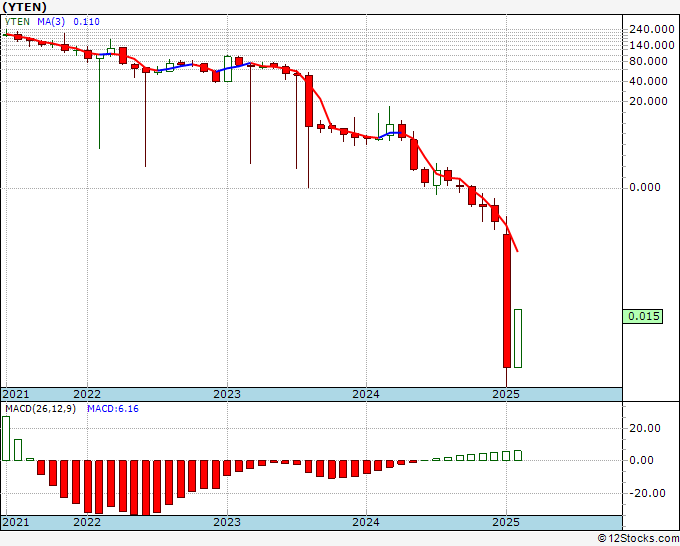
Task: Click the 2022 label on price chart axis
Action: tap(87, 394)
